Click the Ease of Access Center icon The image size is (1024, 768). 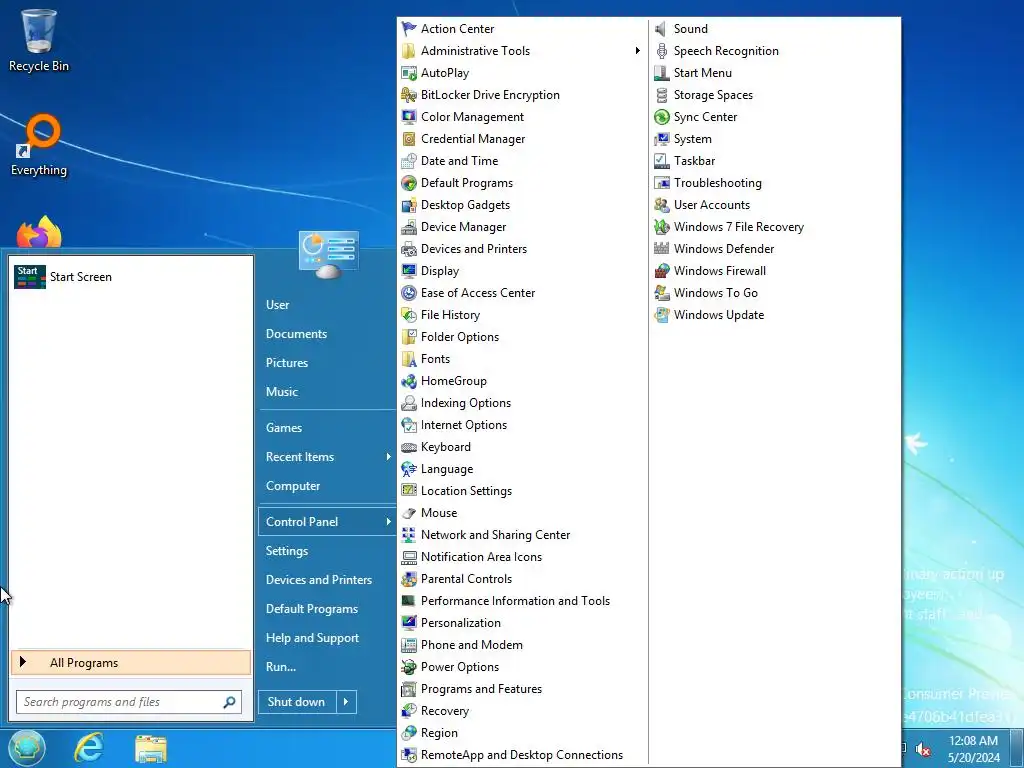click(x=409, y=293)
